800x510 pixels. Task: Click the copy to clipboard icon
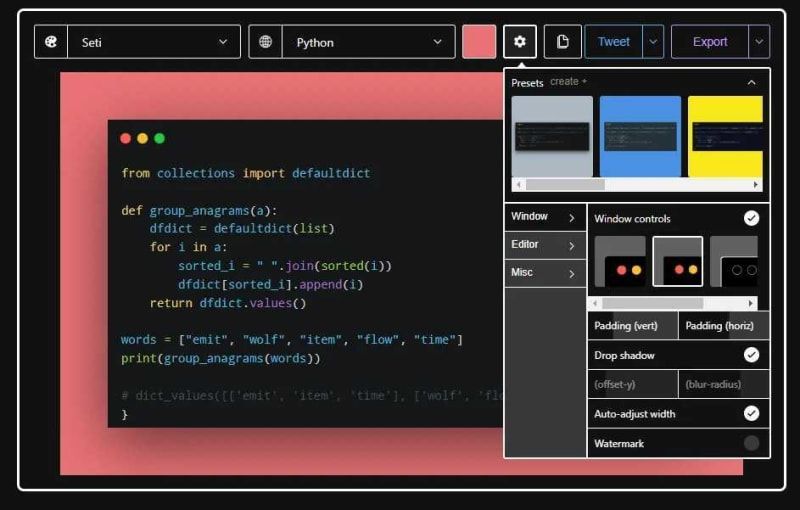pyautogui.click(x=562, y=41)
